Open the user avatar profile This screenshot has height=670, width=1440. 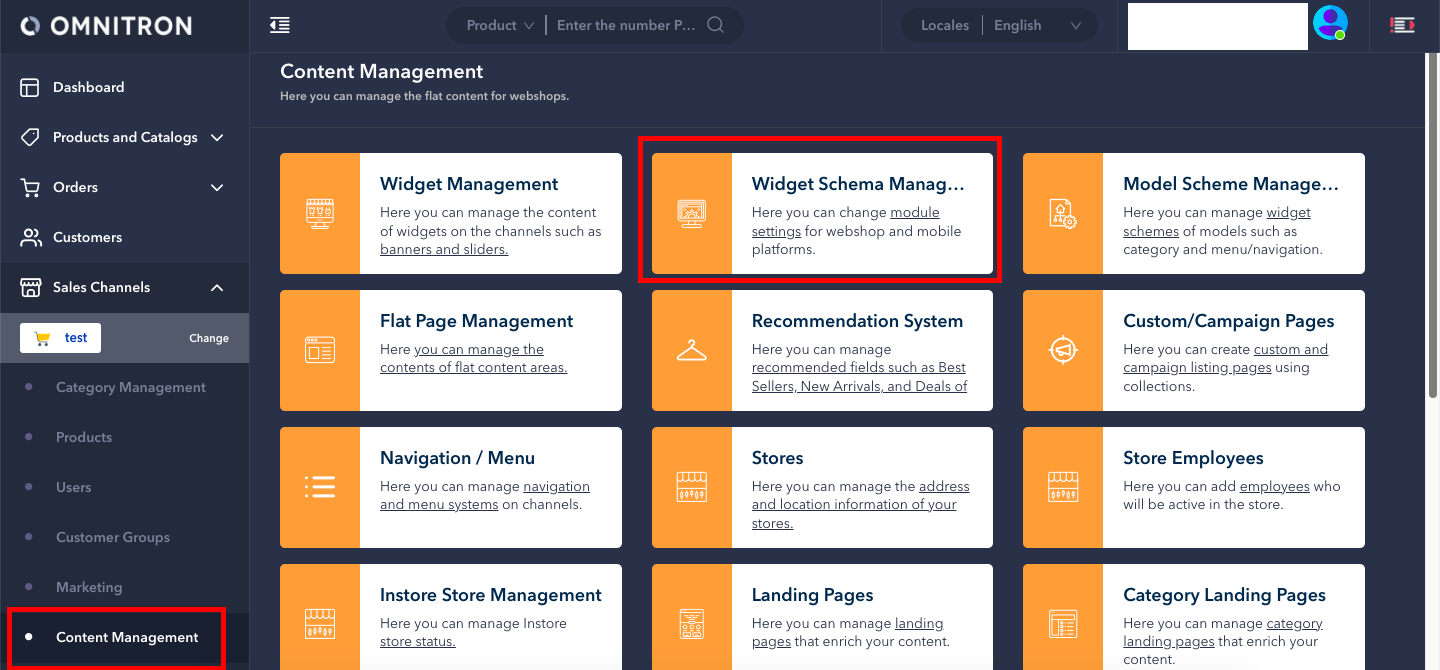point(1330,22)
